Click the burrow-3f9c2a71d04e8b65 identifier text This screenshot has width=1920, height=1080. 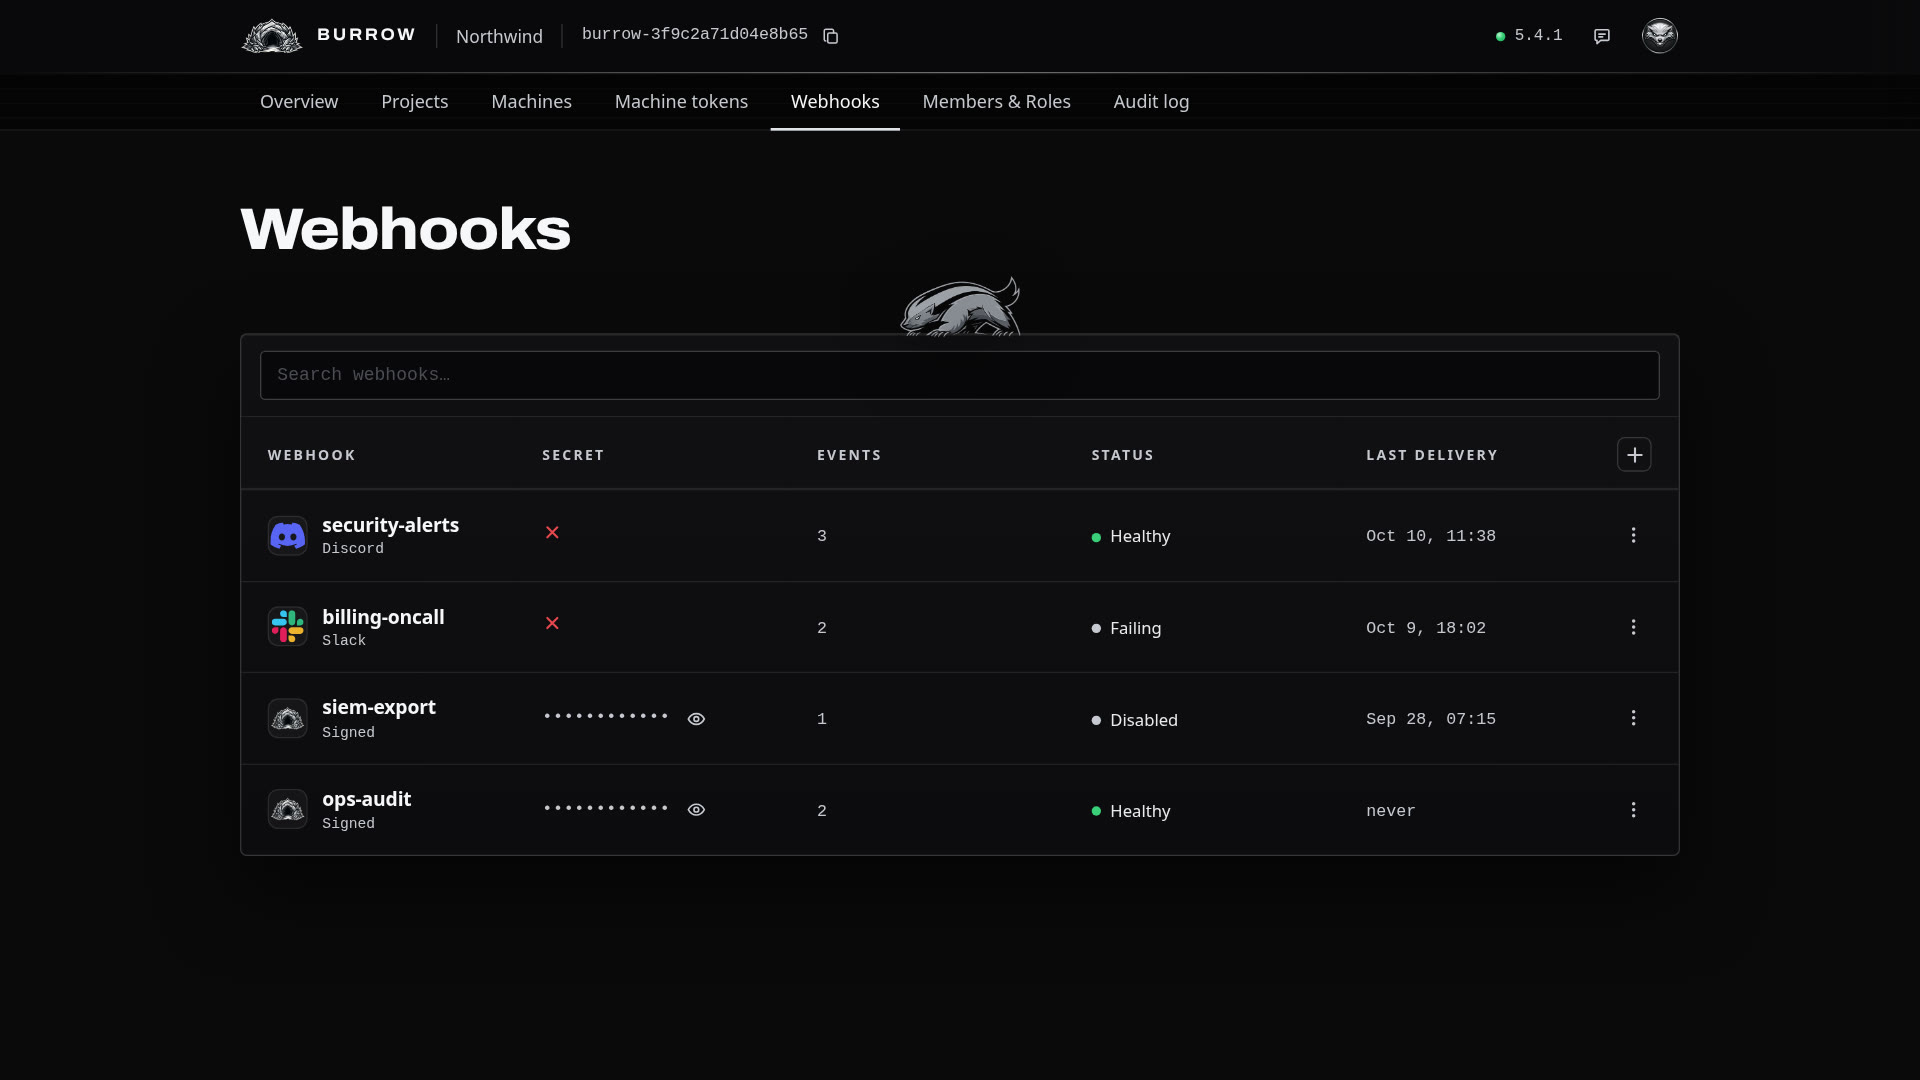[x=695, y=35]
